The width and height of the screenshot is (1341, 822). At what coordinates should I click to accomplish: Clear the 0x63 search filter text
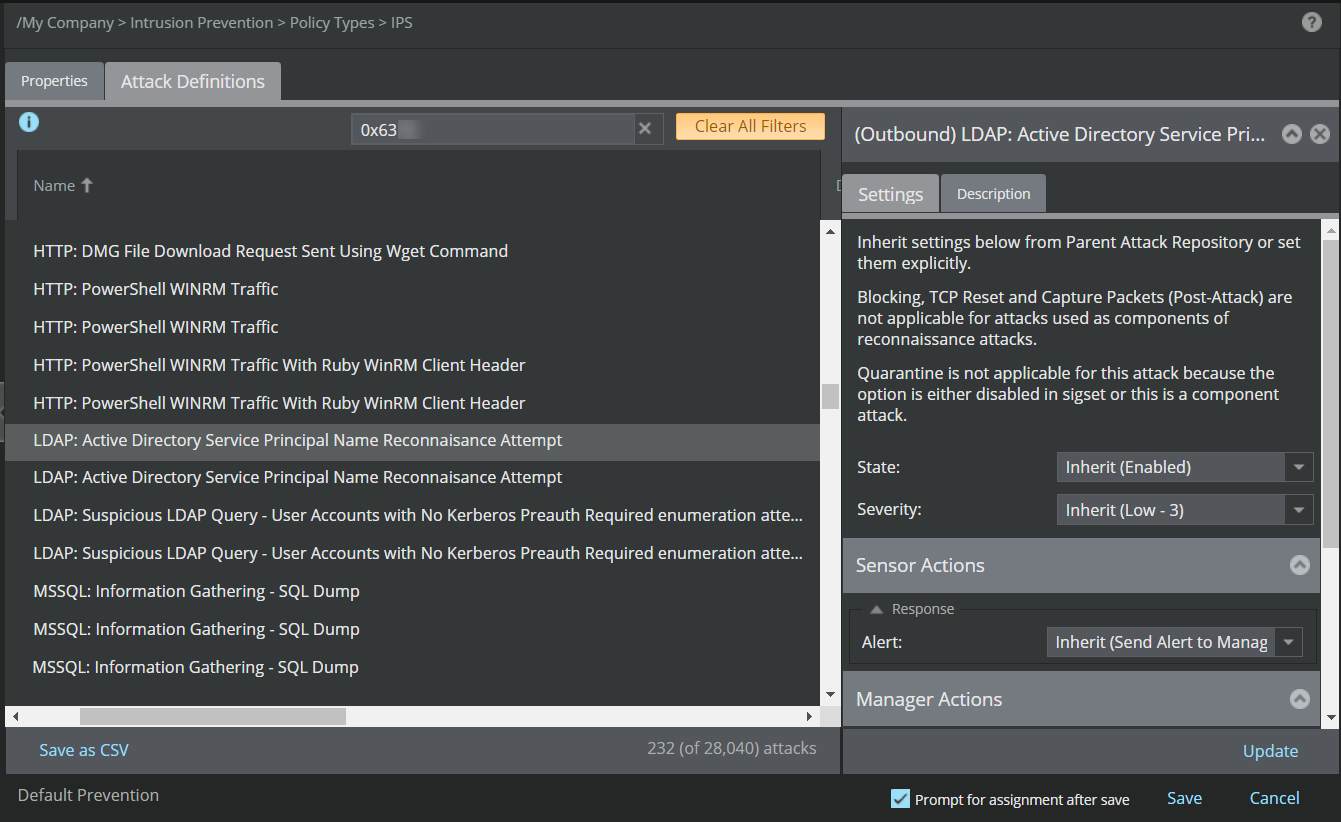point(645,128)
